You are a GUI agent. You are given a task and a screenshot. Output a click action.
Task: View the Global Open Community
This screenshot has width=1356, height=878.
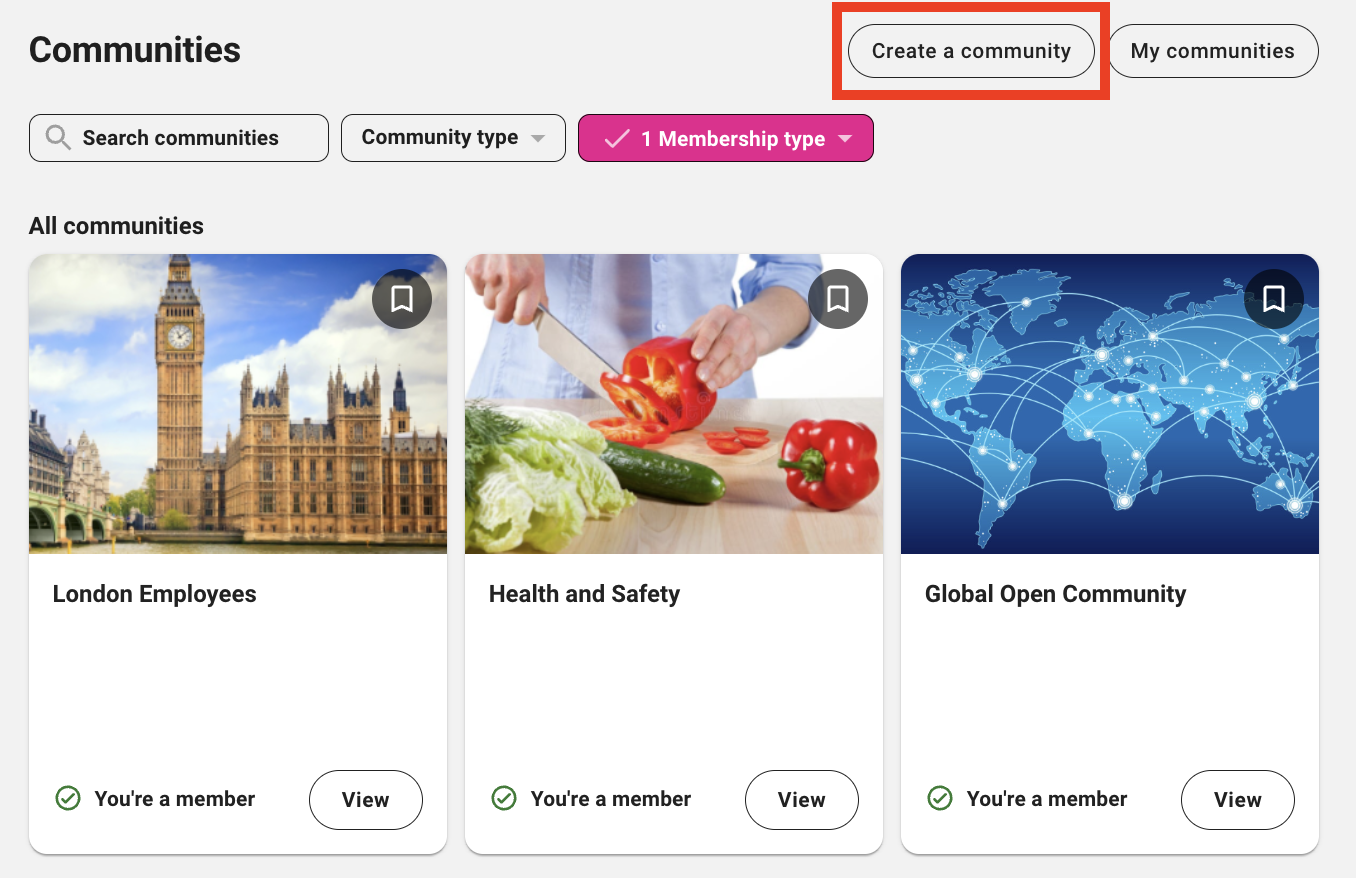click(x=1238, y=800)
